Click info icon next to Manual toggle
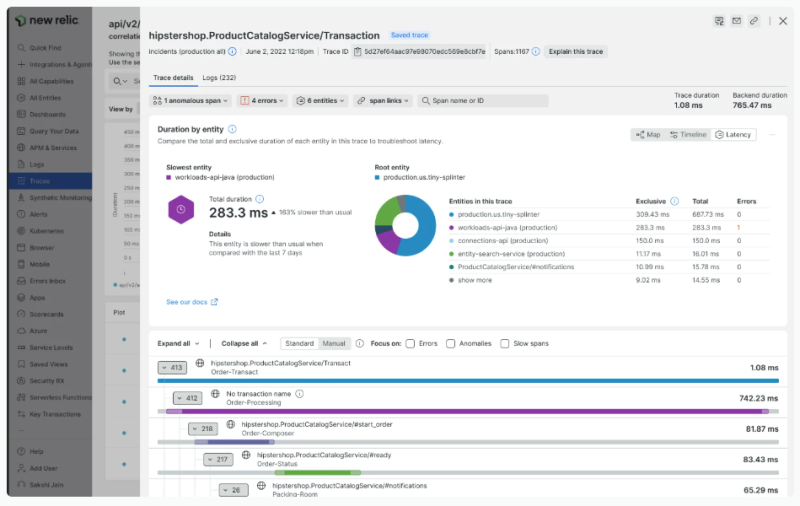Screen dimensions: 800x506 [360, 343]
